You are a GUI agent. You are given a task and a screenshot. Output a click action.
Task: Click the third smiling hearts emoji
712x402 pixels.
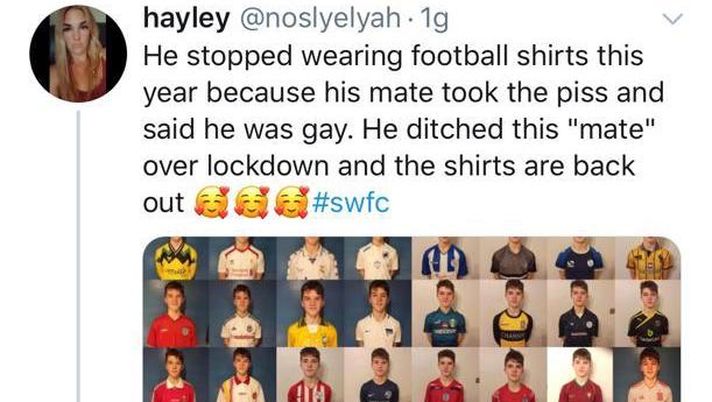tap(292, 203)
